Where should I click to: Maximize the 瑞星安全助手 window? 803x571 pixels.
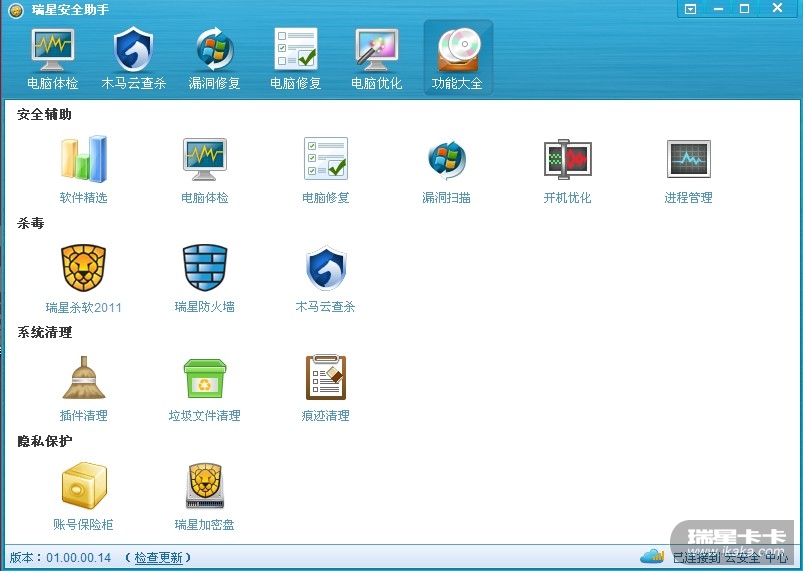745,9
